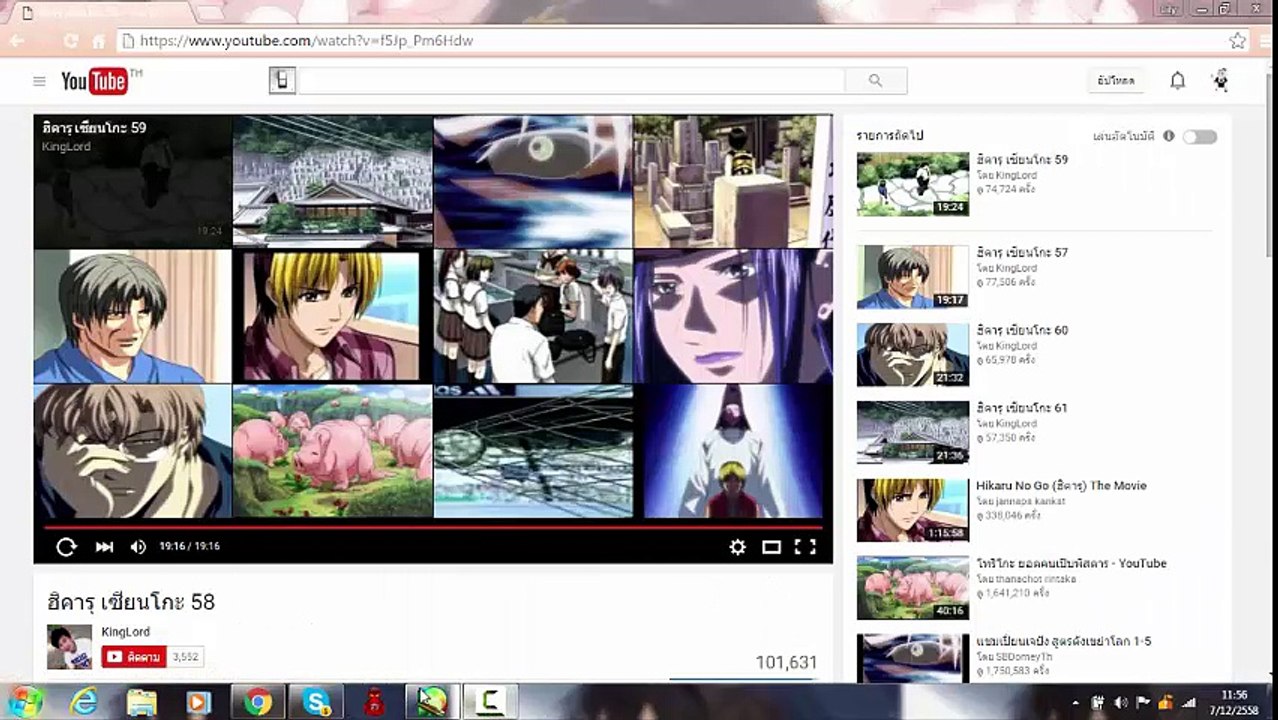The width and height of the screenshot is (1278, 720).
Task: Seek within the red video progress bar
Action: [433, 527]
